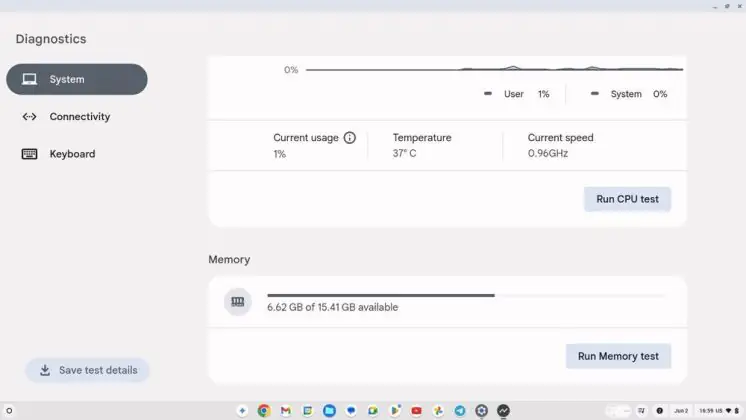
Task: Click the Memory section heading
Action: (x=229, y=260)
